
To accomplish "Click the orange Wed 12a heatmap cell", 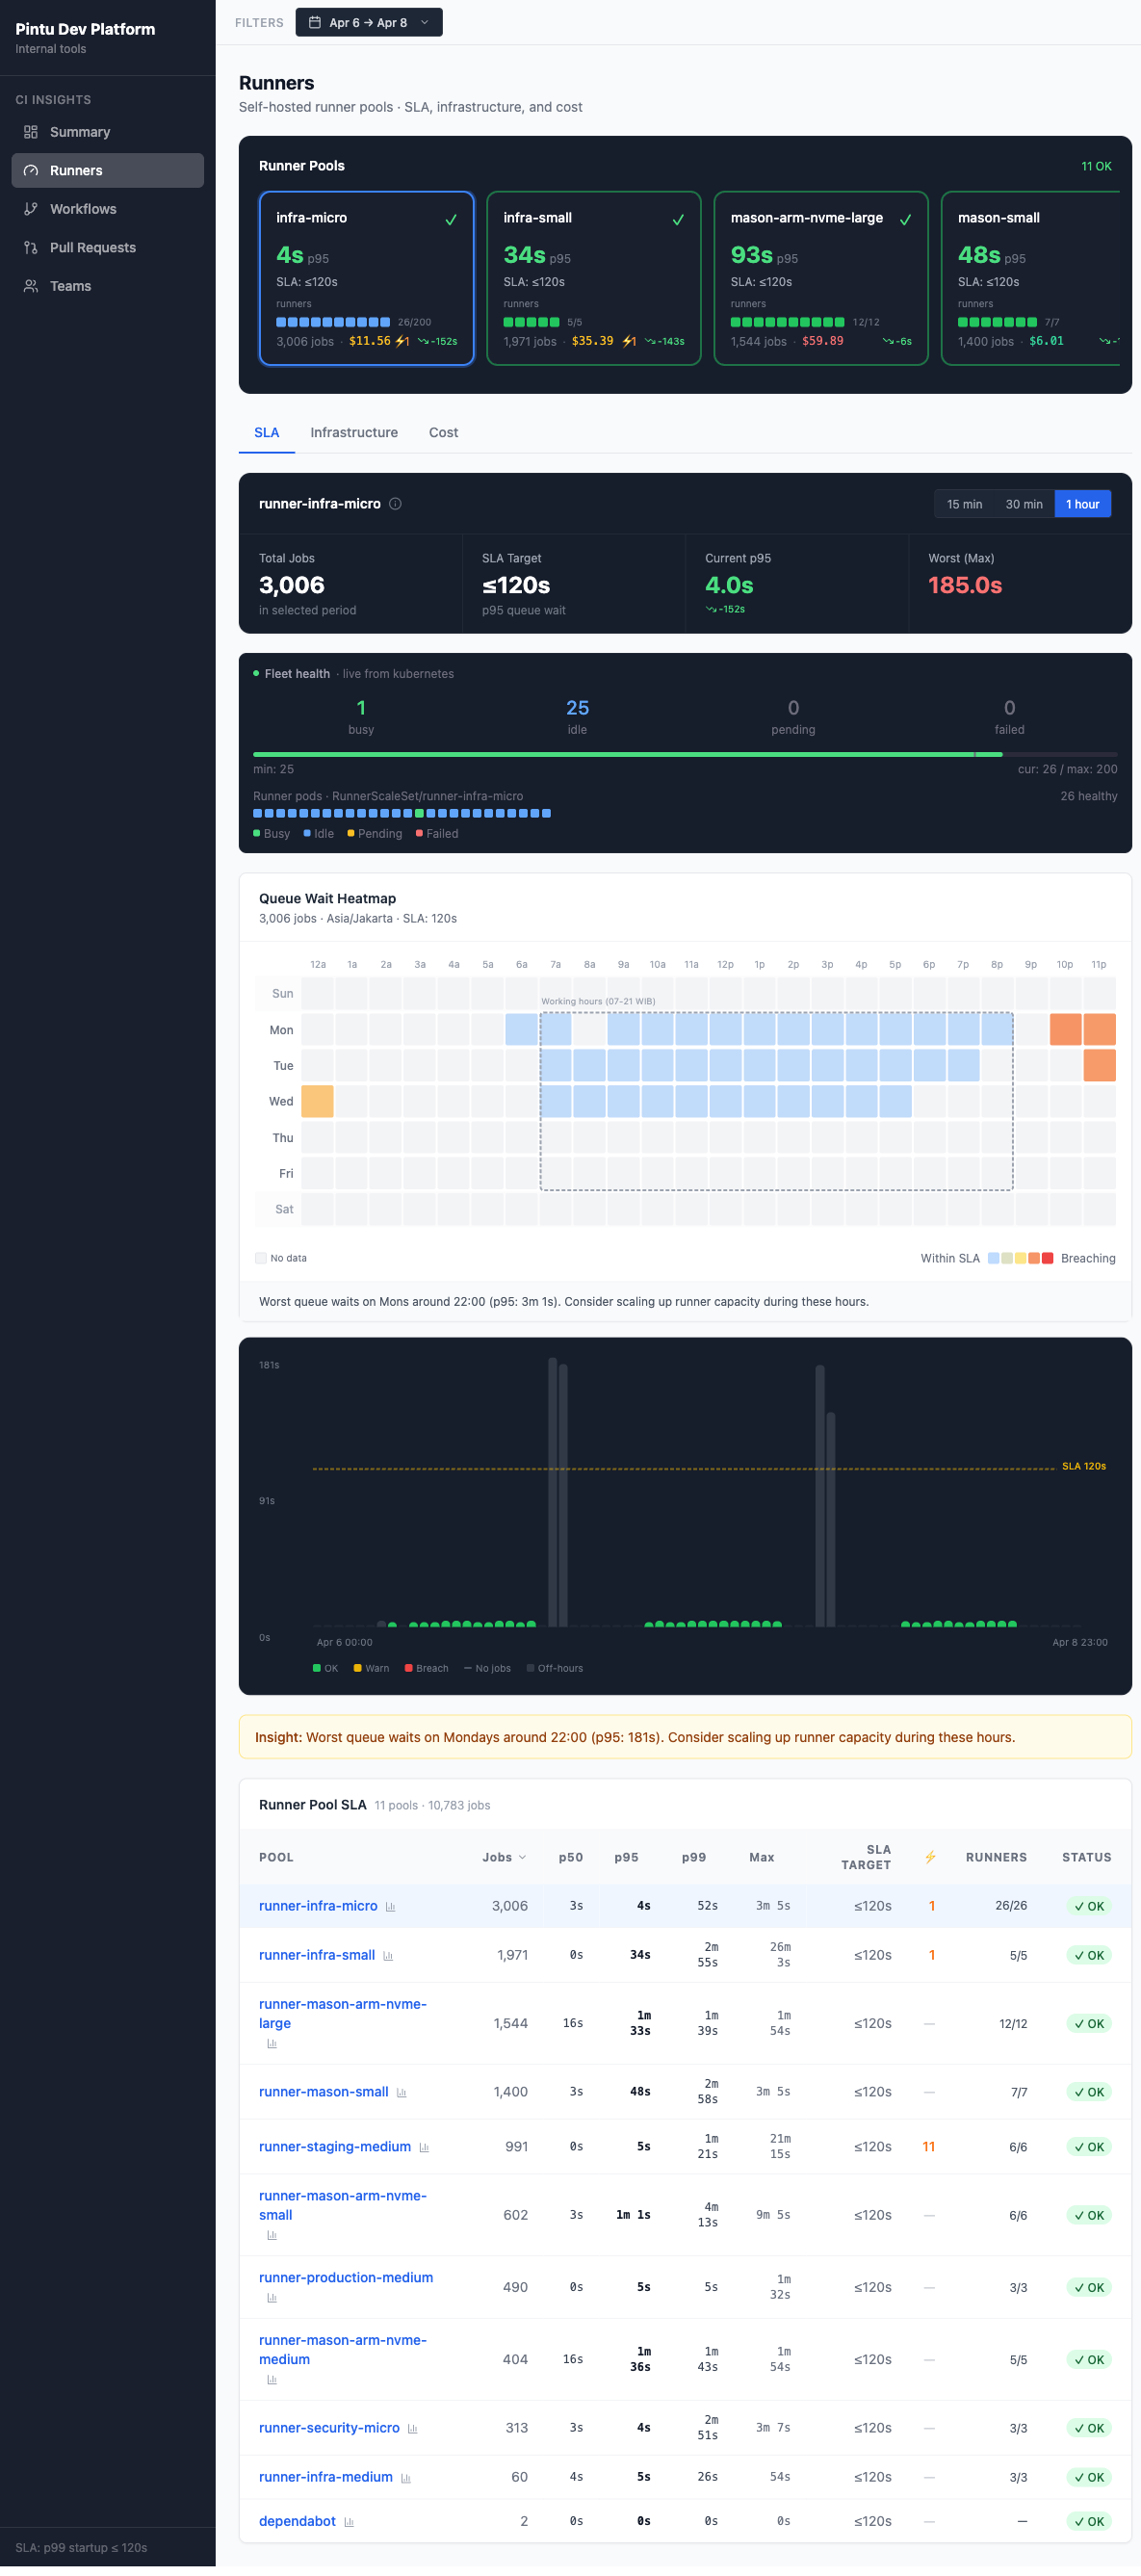I will (x=318, y=1101).
